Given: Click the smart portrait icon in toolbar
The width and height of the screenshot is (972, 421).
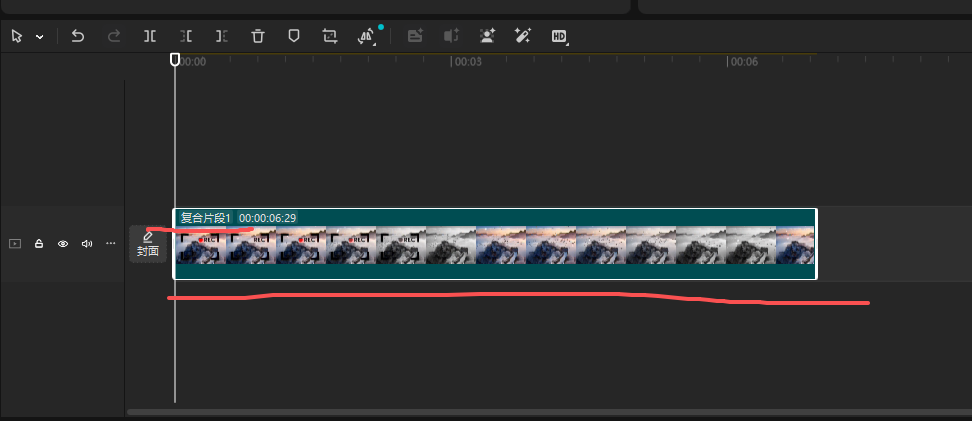Looking at the screenshot, I should 487,36.
